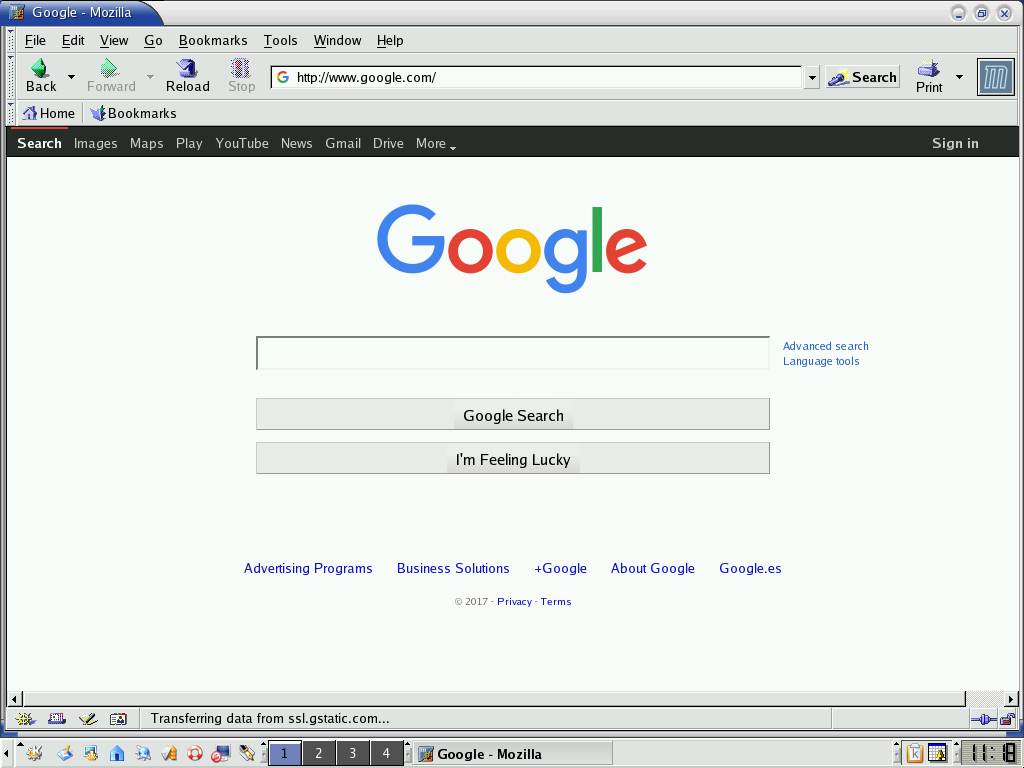The width and height of the screenshot is (1024, 768).
Task: Open the Bookmarks toolbar folder
Action: click(133, 113)
